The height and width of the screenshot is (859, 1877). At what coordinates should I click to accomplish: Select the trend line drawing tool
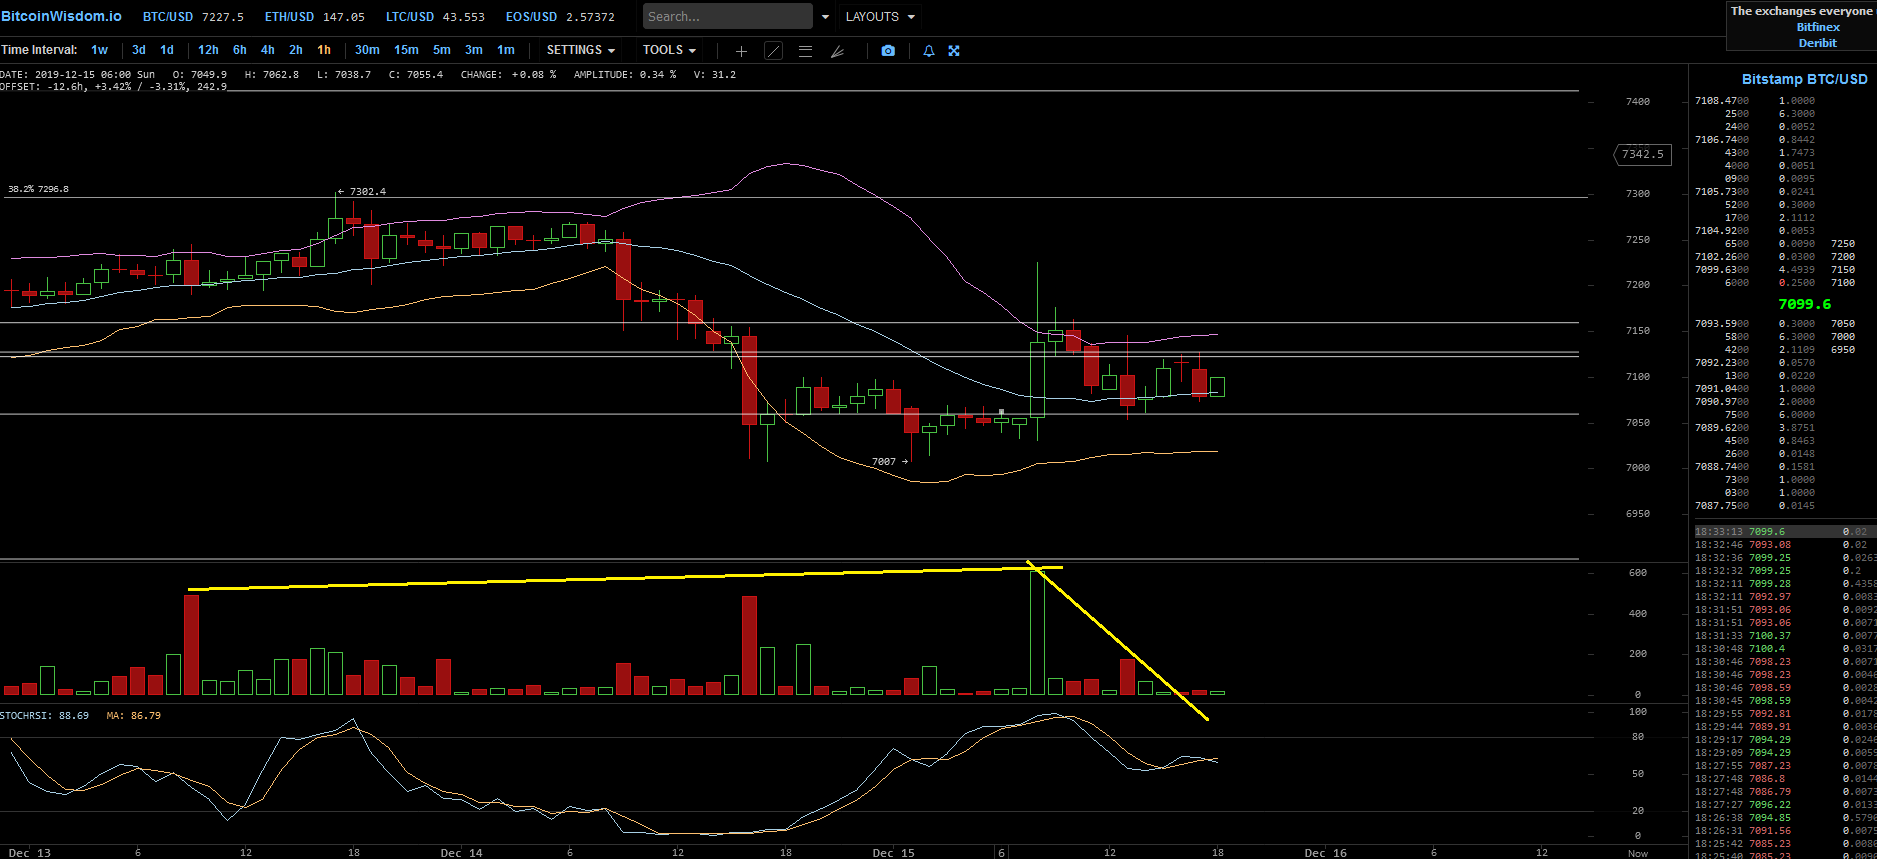tap(773, 51)
